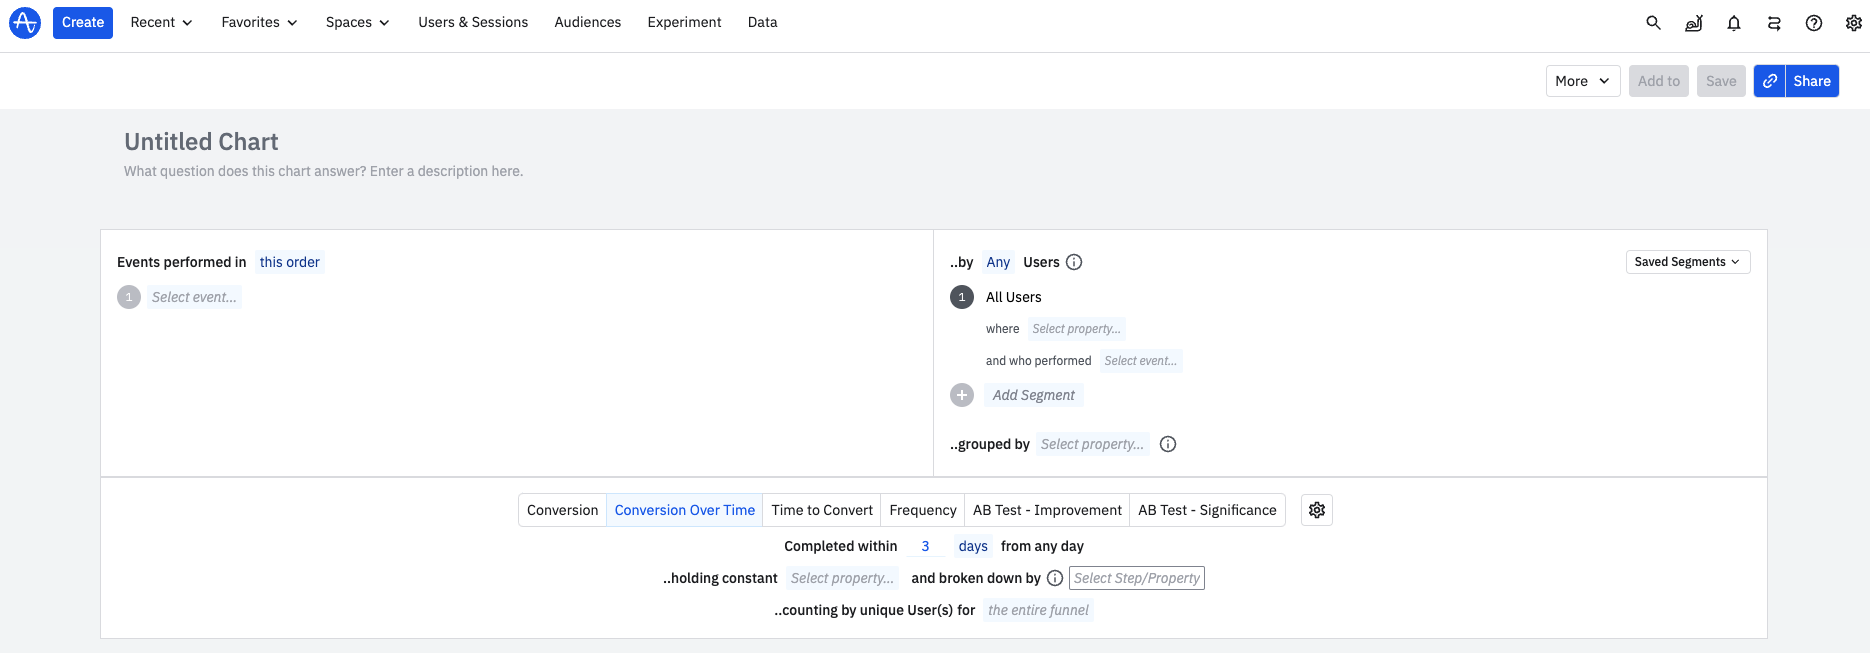Toggle the 'Any' users selector
Image resolution: width=1870 pixels, height=653 pixels.
point(998,262)
